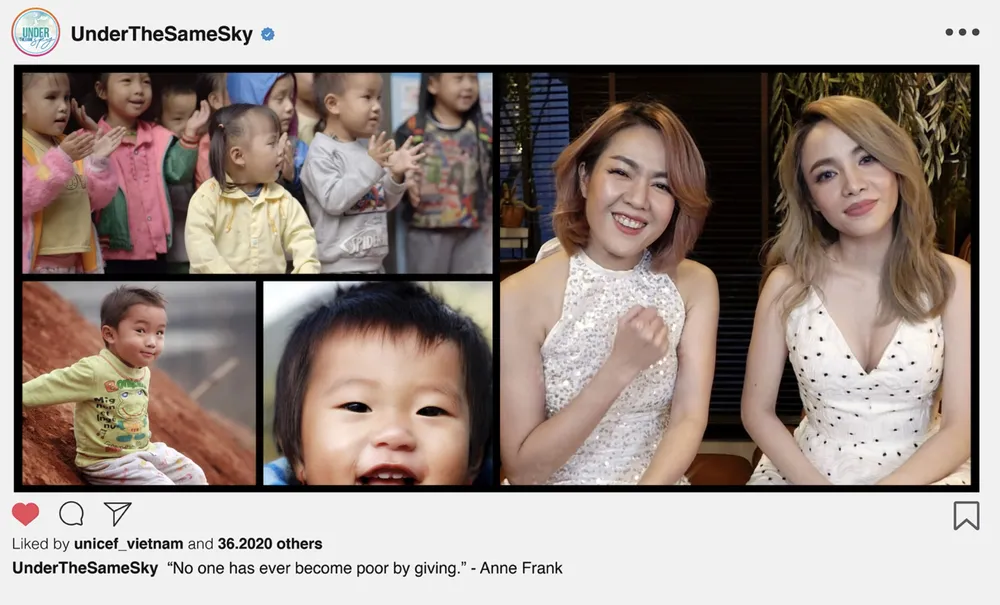This screenshot has width=1000, height=605.
Task: Click the UnderTheSameSky name in the caption
Action: point(85,568)
